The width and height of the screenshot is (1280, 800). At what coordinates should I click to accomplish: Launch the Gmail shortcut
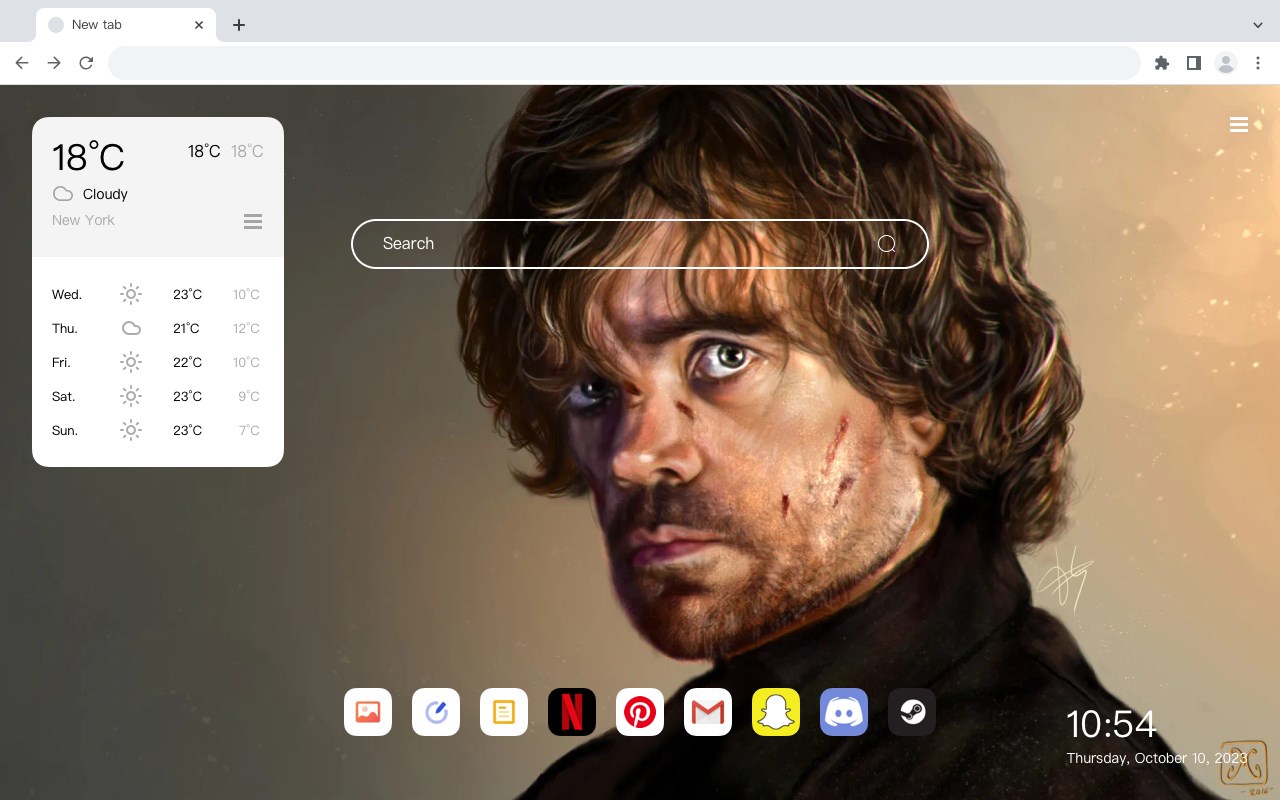point(708,712)
